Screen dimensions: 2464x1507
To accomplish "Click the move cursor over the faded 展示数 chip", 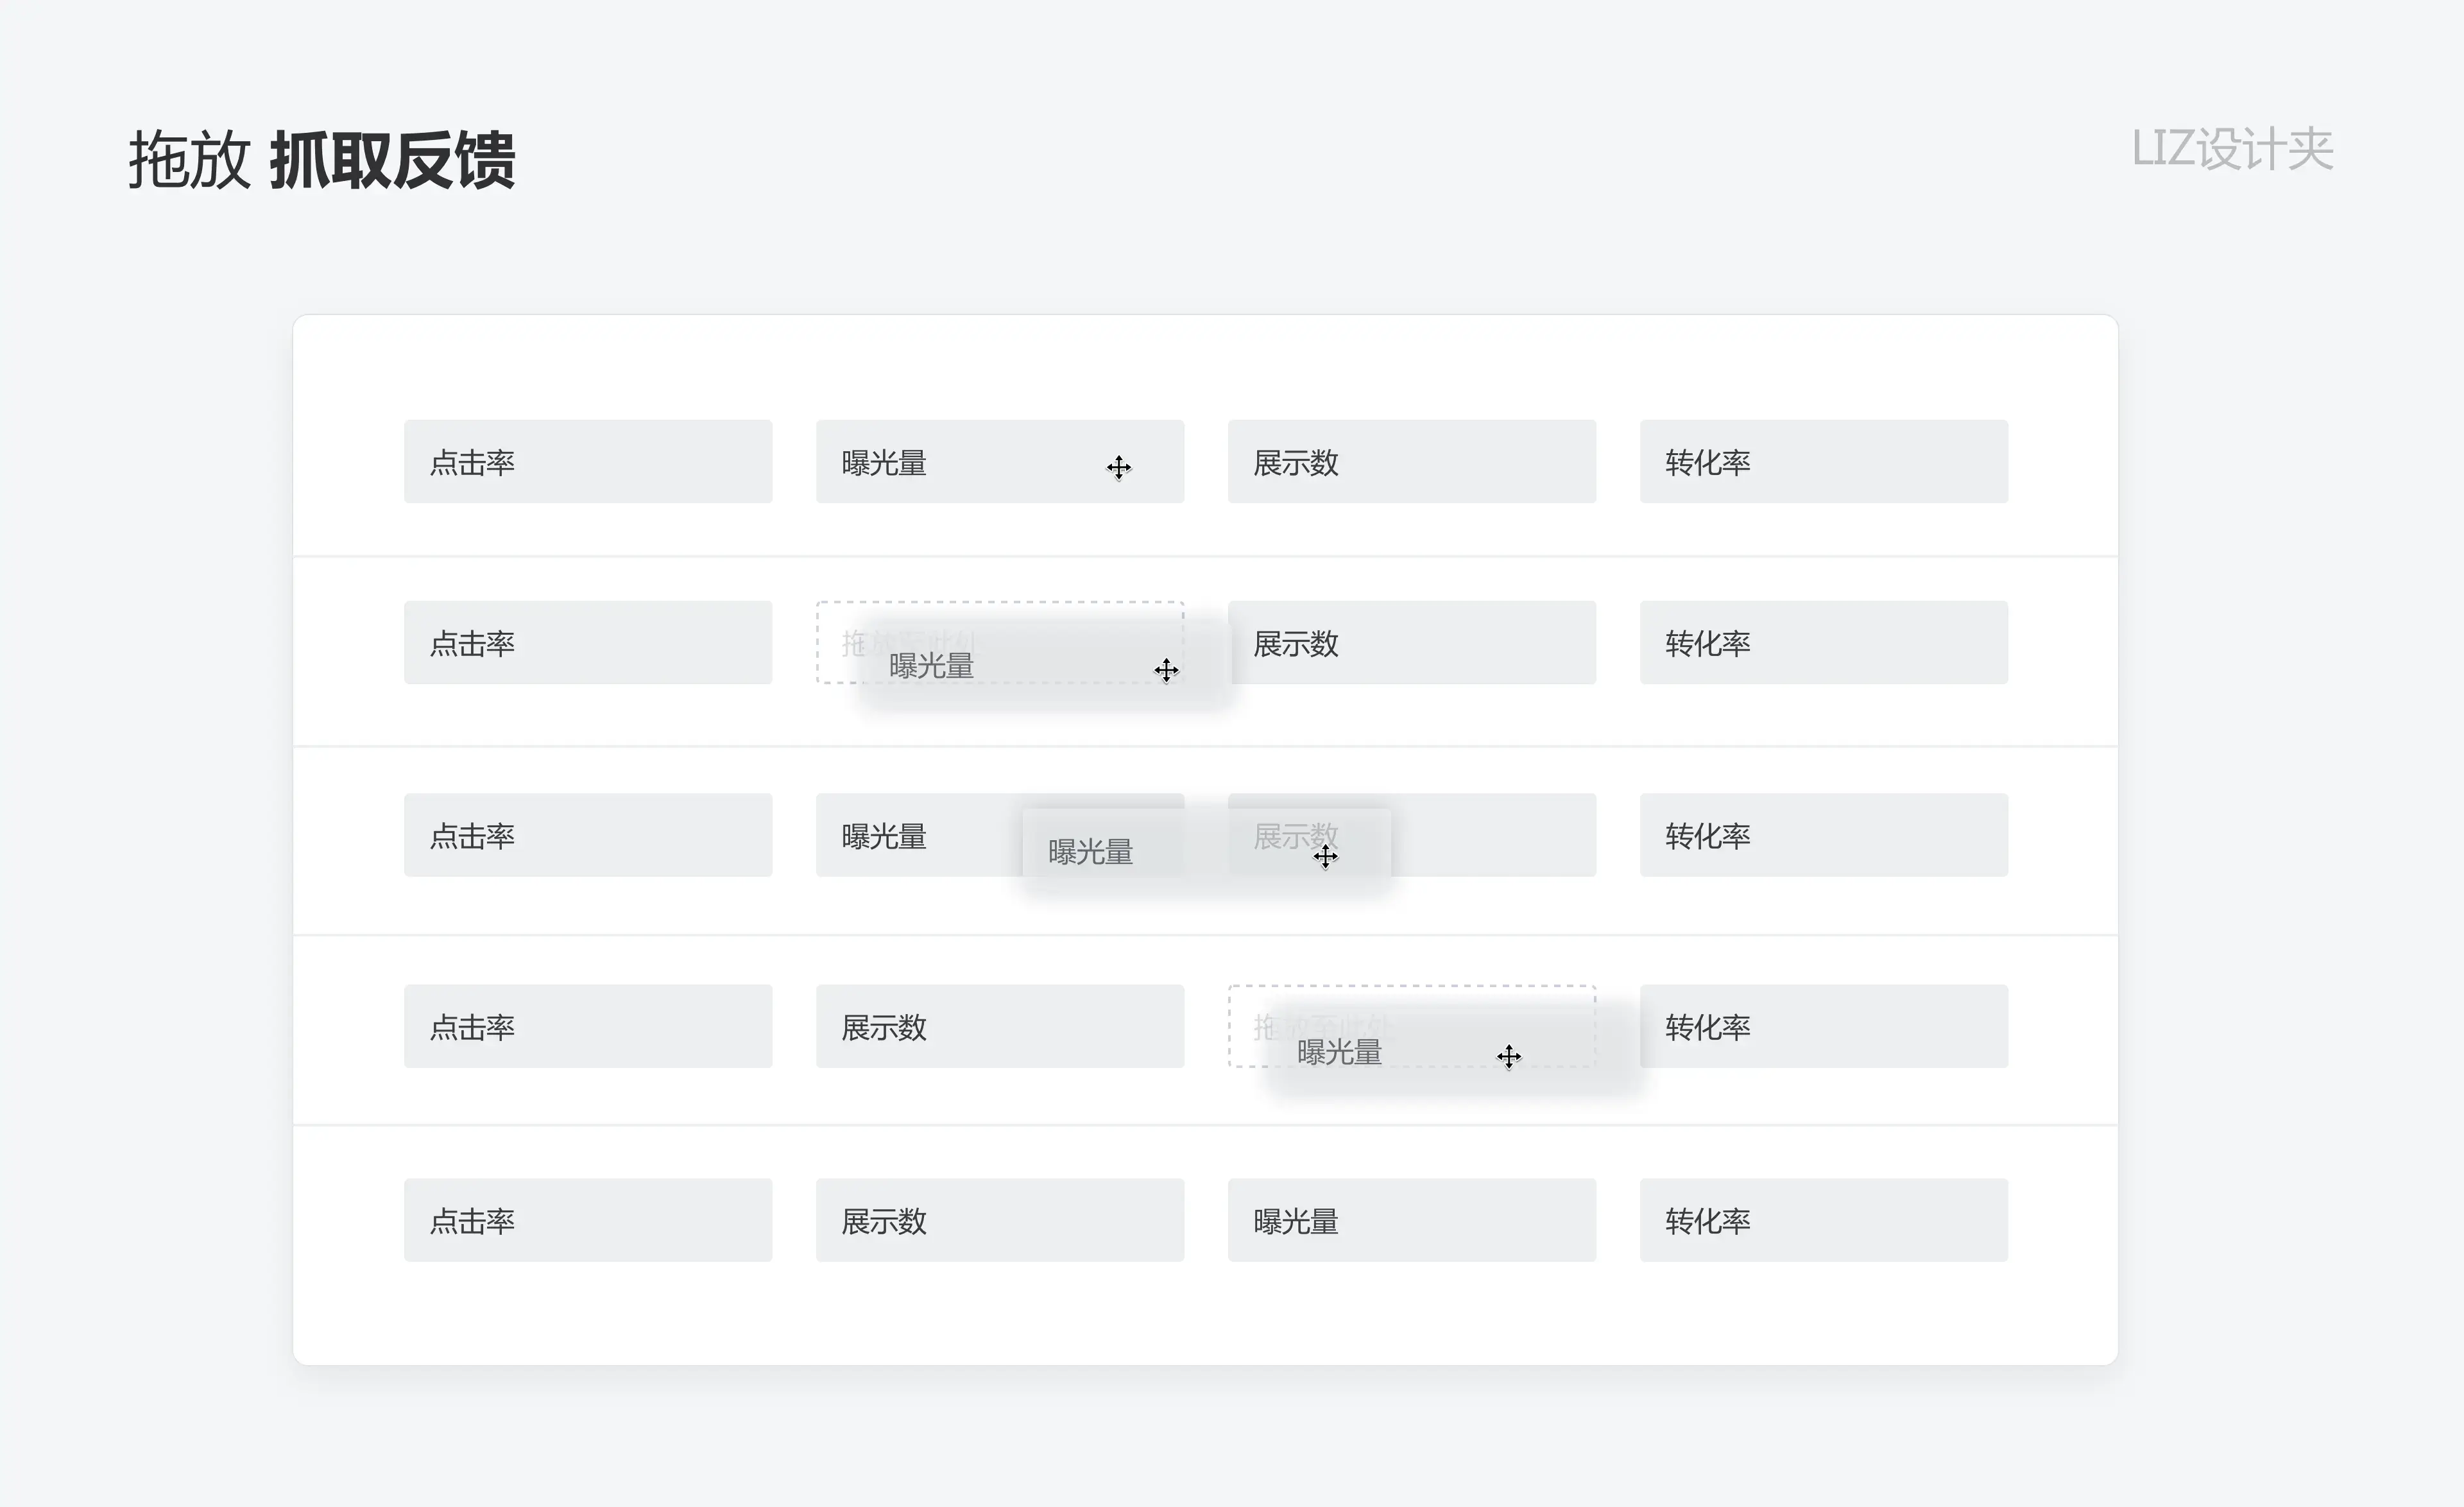I will (x=1325, y=856).
